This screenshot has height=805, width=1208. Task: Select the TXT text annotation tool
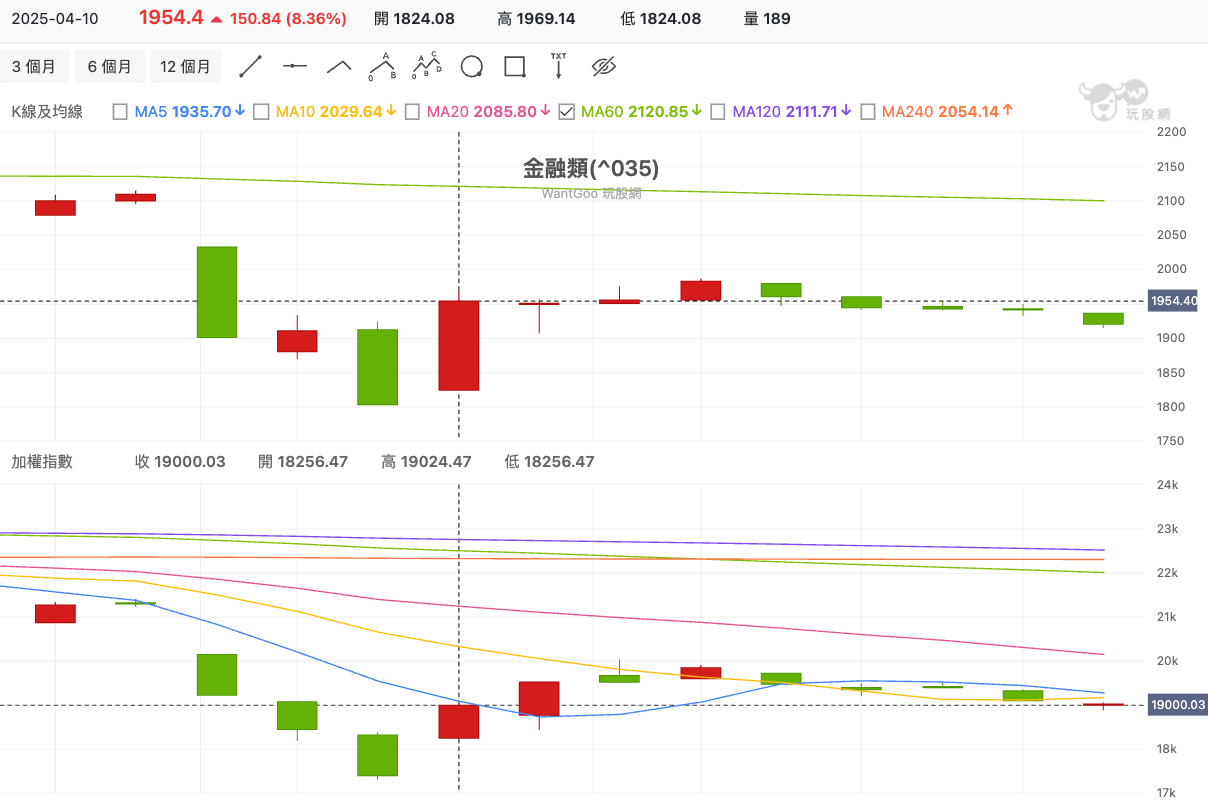click(x=559, y=66)
